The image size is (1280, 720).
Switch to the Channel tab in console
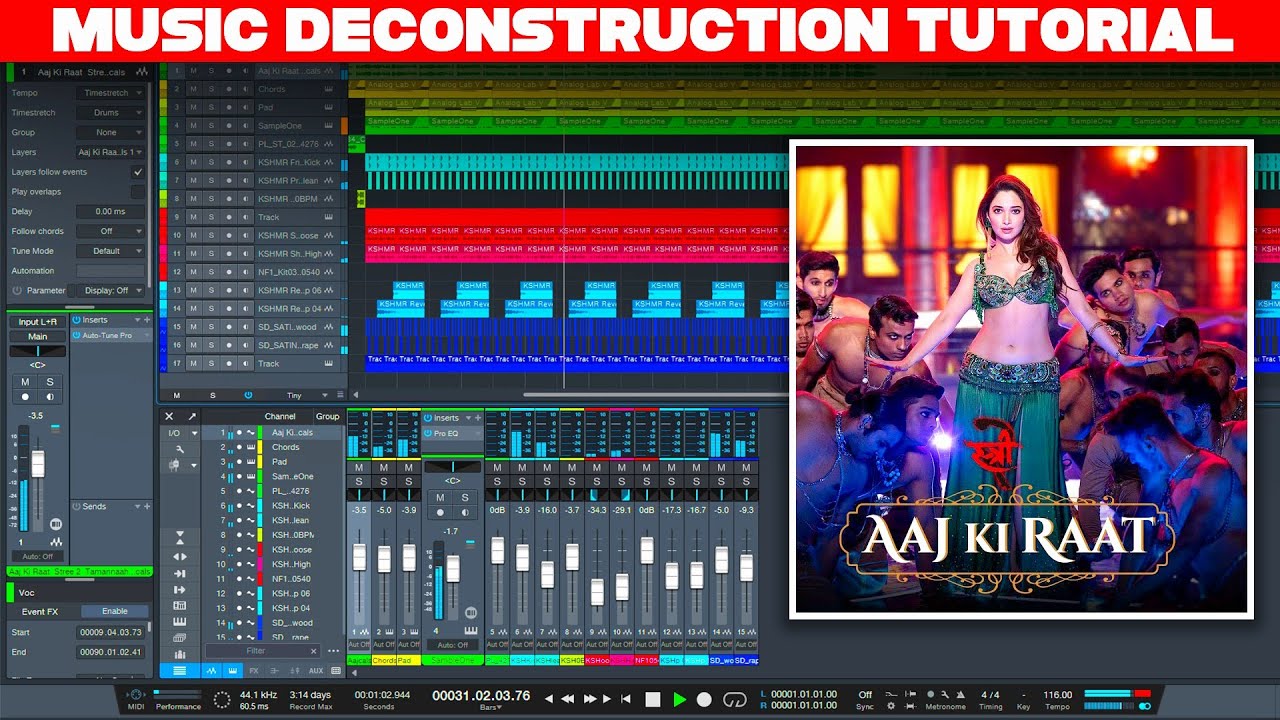click(x=280, y=416)
